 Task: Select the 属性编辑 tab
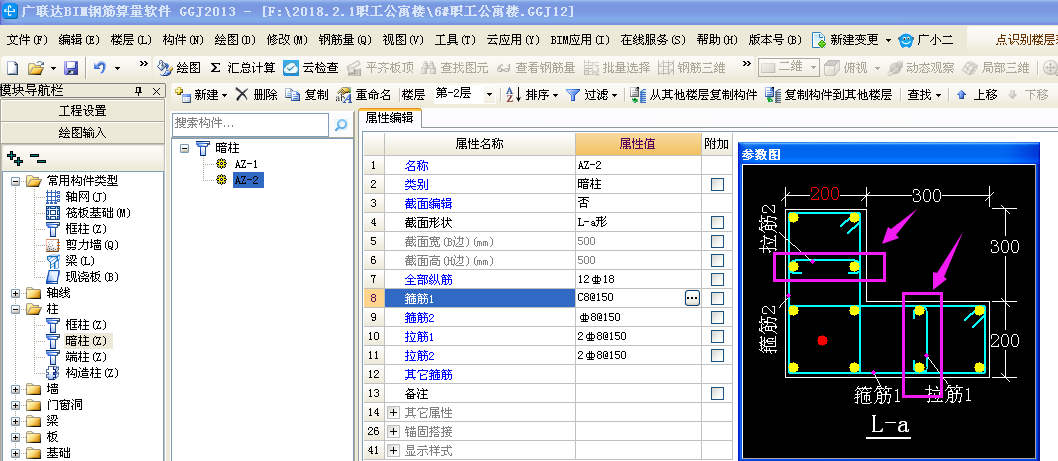(389, 118)
